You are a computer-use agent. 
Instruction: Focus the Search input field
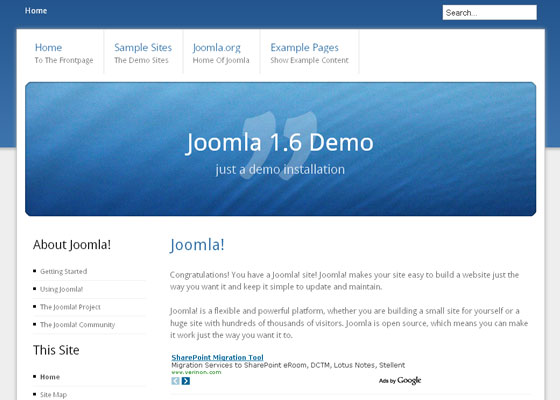[489, 12]
